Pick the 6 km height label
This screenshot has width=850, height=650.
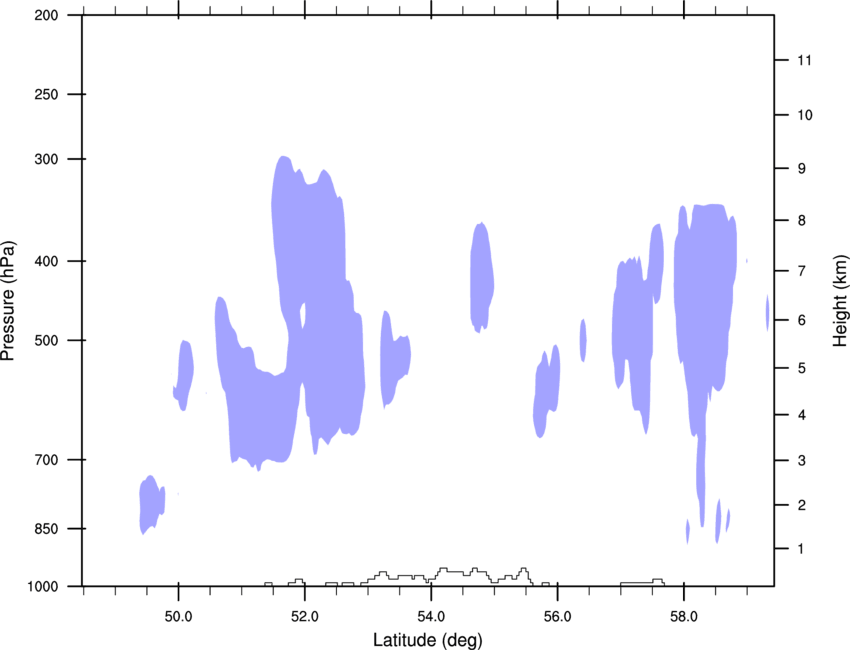802,320
